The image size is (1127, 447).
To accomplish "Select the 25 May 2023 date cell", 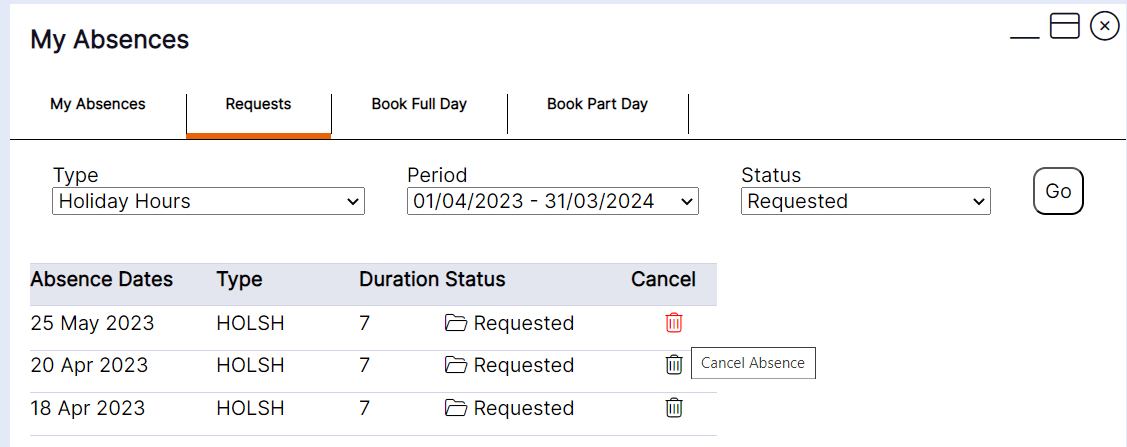I will point(92,323).
